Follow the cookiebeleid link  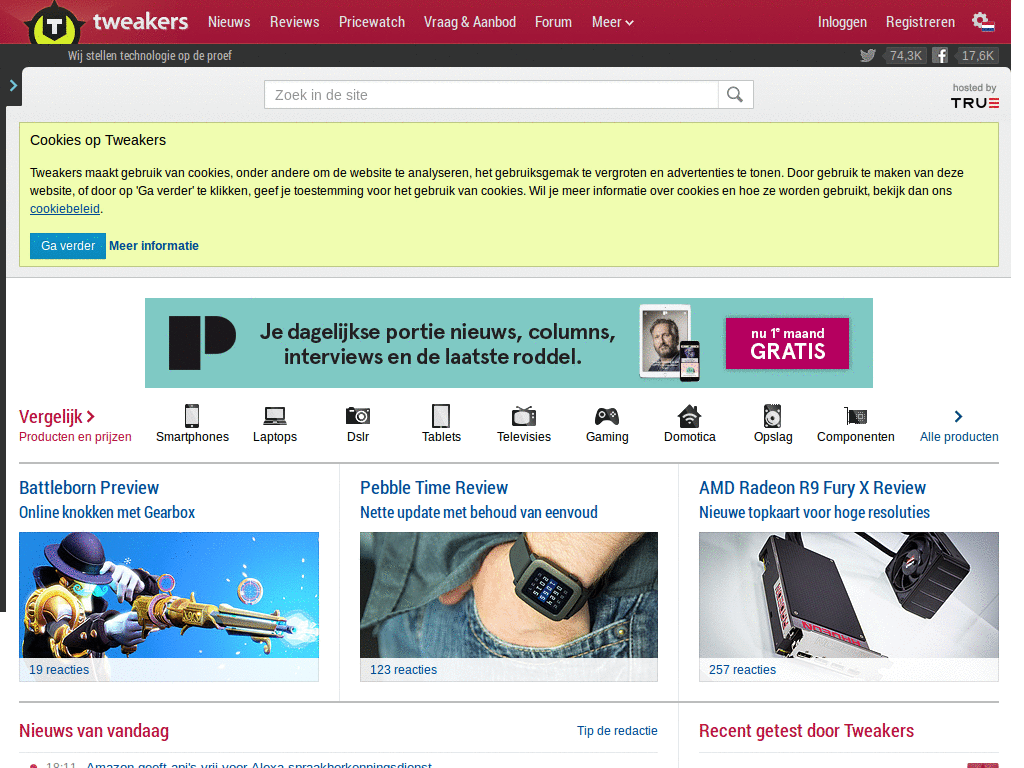point(65,209)
